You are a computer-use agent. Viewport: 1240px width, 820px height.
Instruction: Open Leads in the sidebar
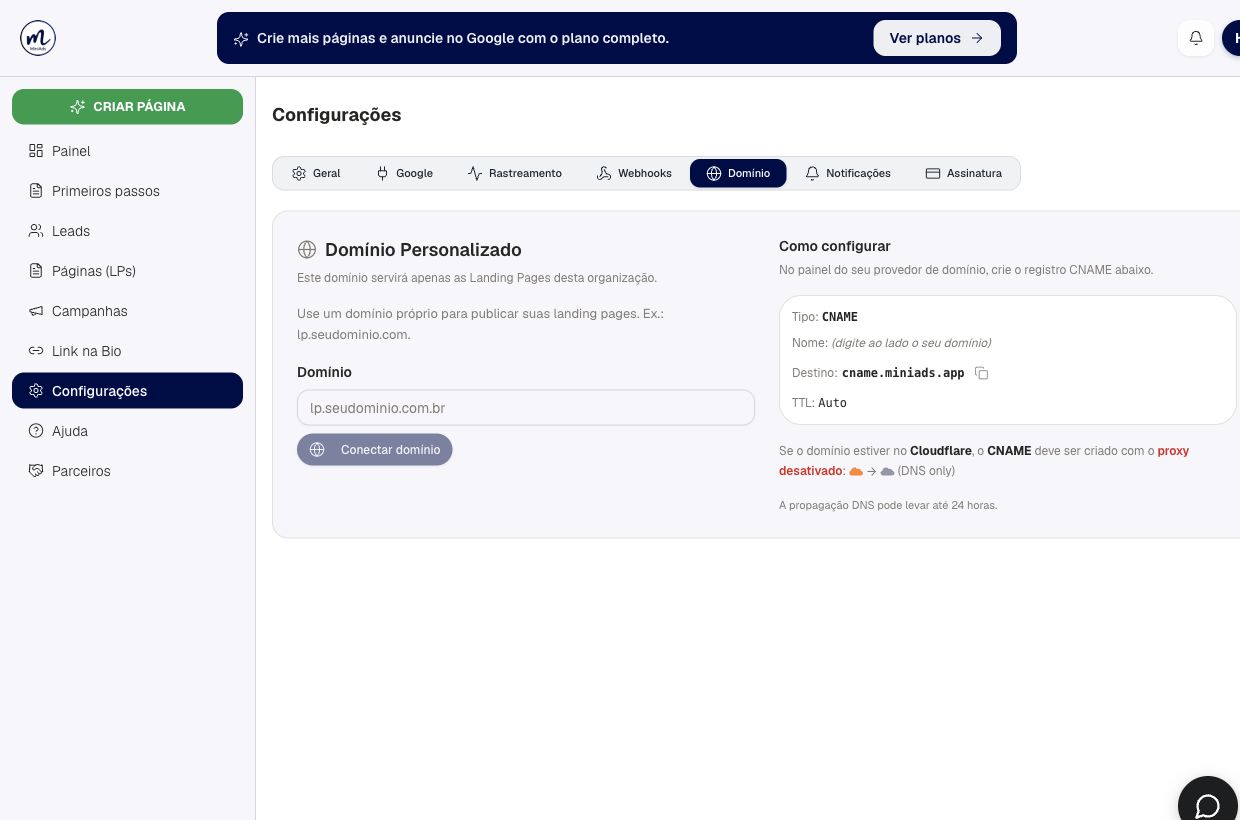[127, 231]
